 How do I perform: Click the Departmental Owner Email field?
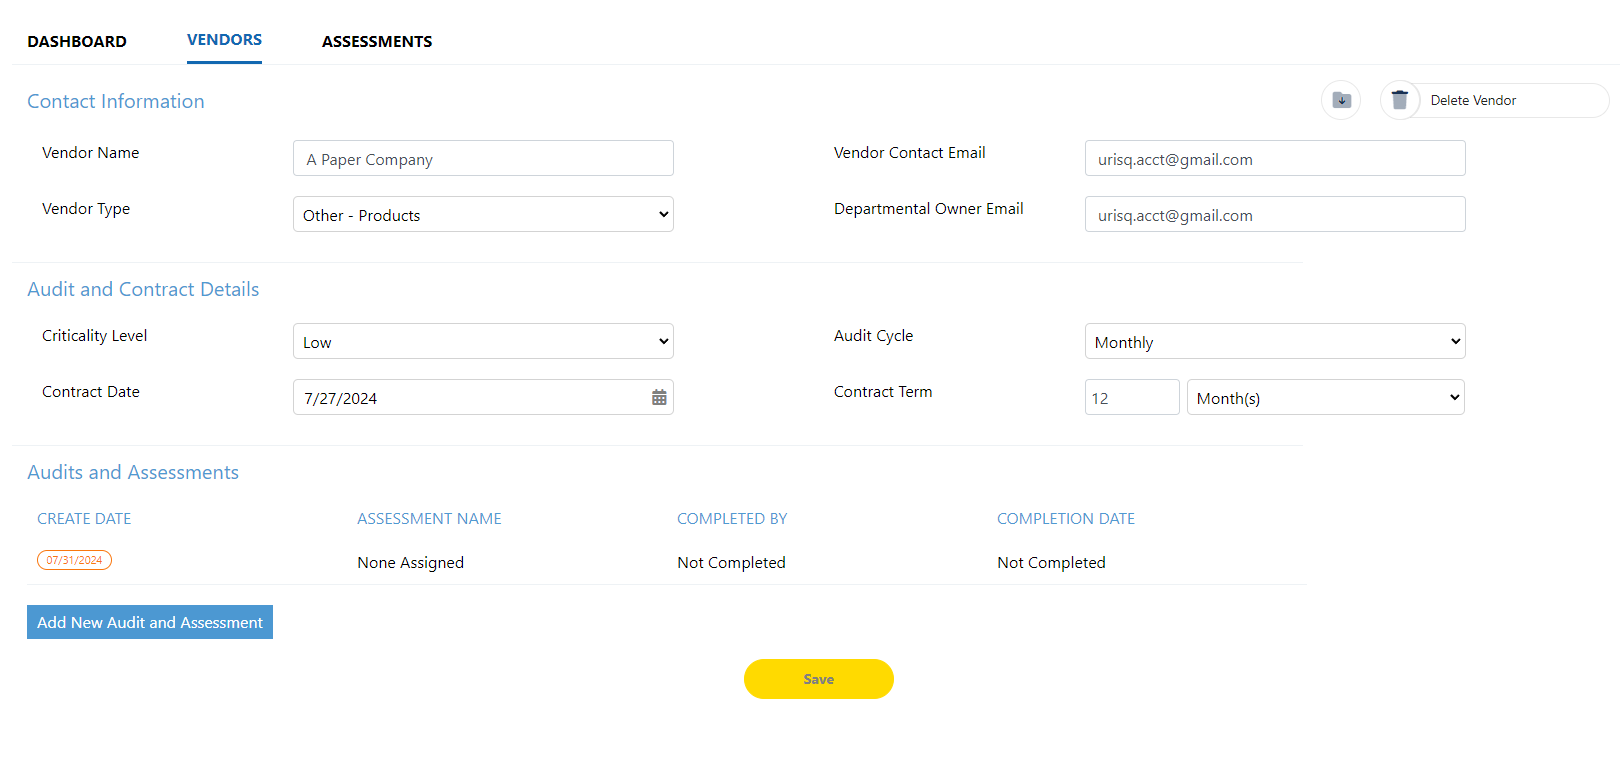[1275, 214]
